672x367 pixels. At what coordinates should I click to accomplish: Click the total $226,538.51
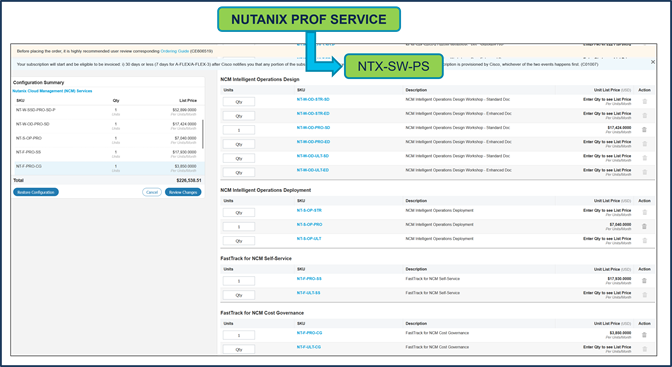[189, 180]
